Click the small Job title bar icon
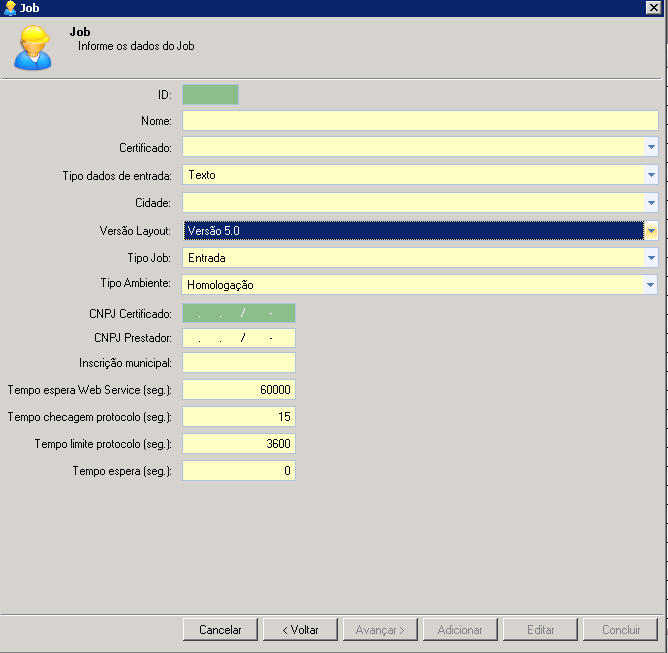Screen dimensions: 668x653 [x=9, y=8]
